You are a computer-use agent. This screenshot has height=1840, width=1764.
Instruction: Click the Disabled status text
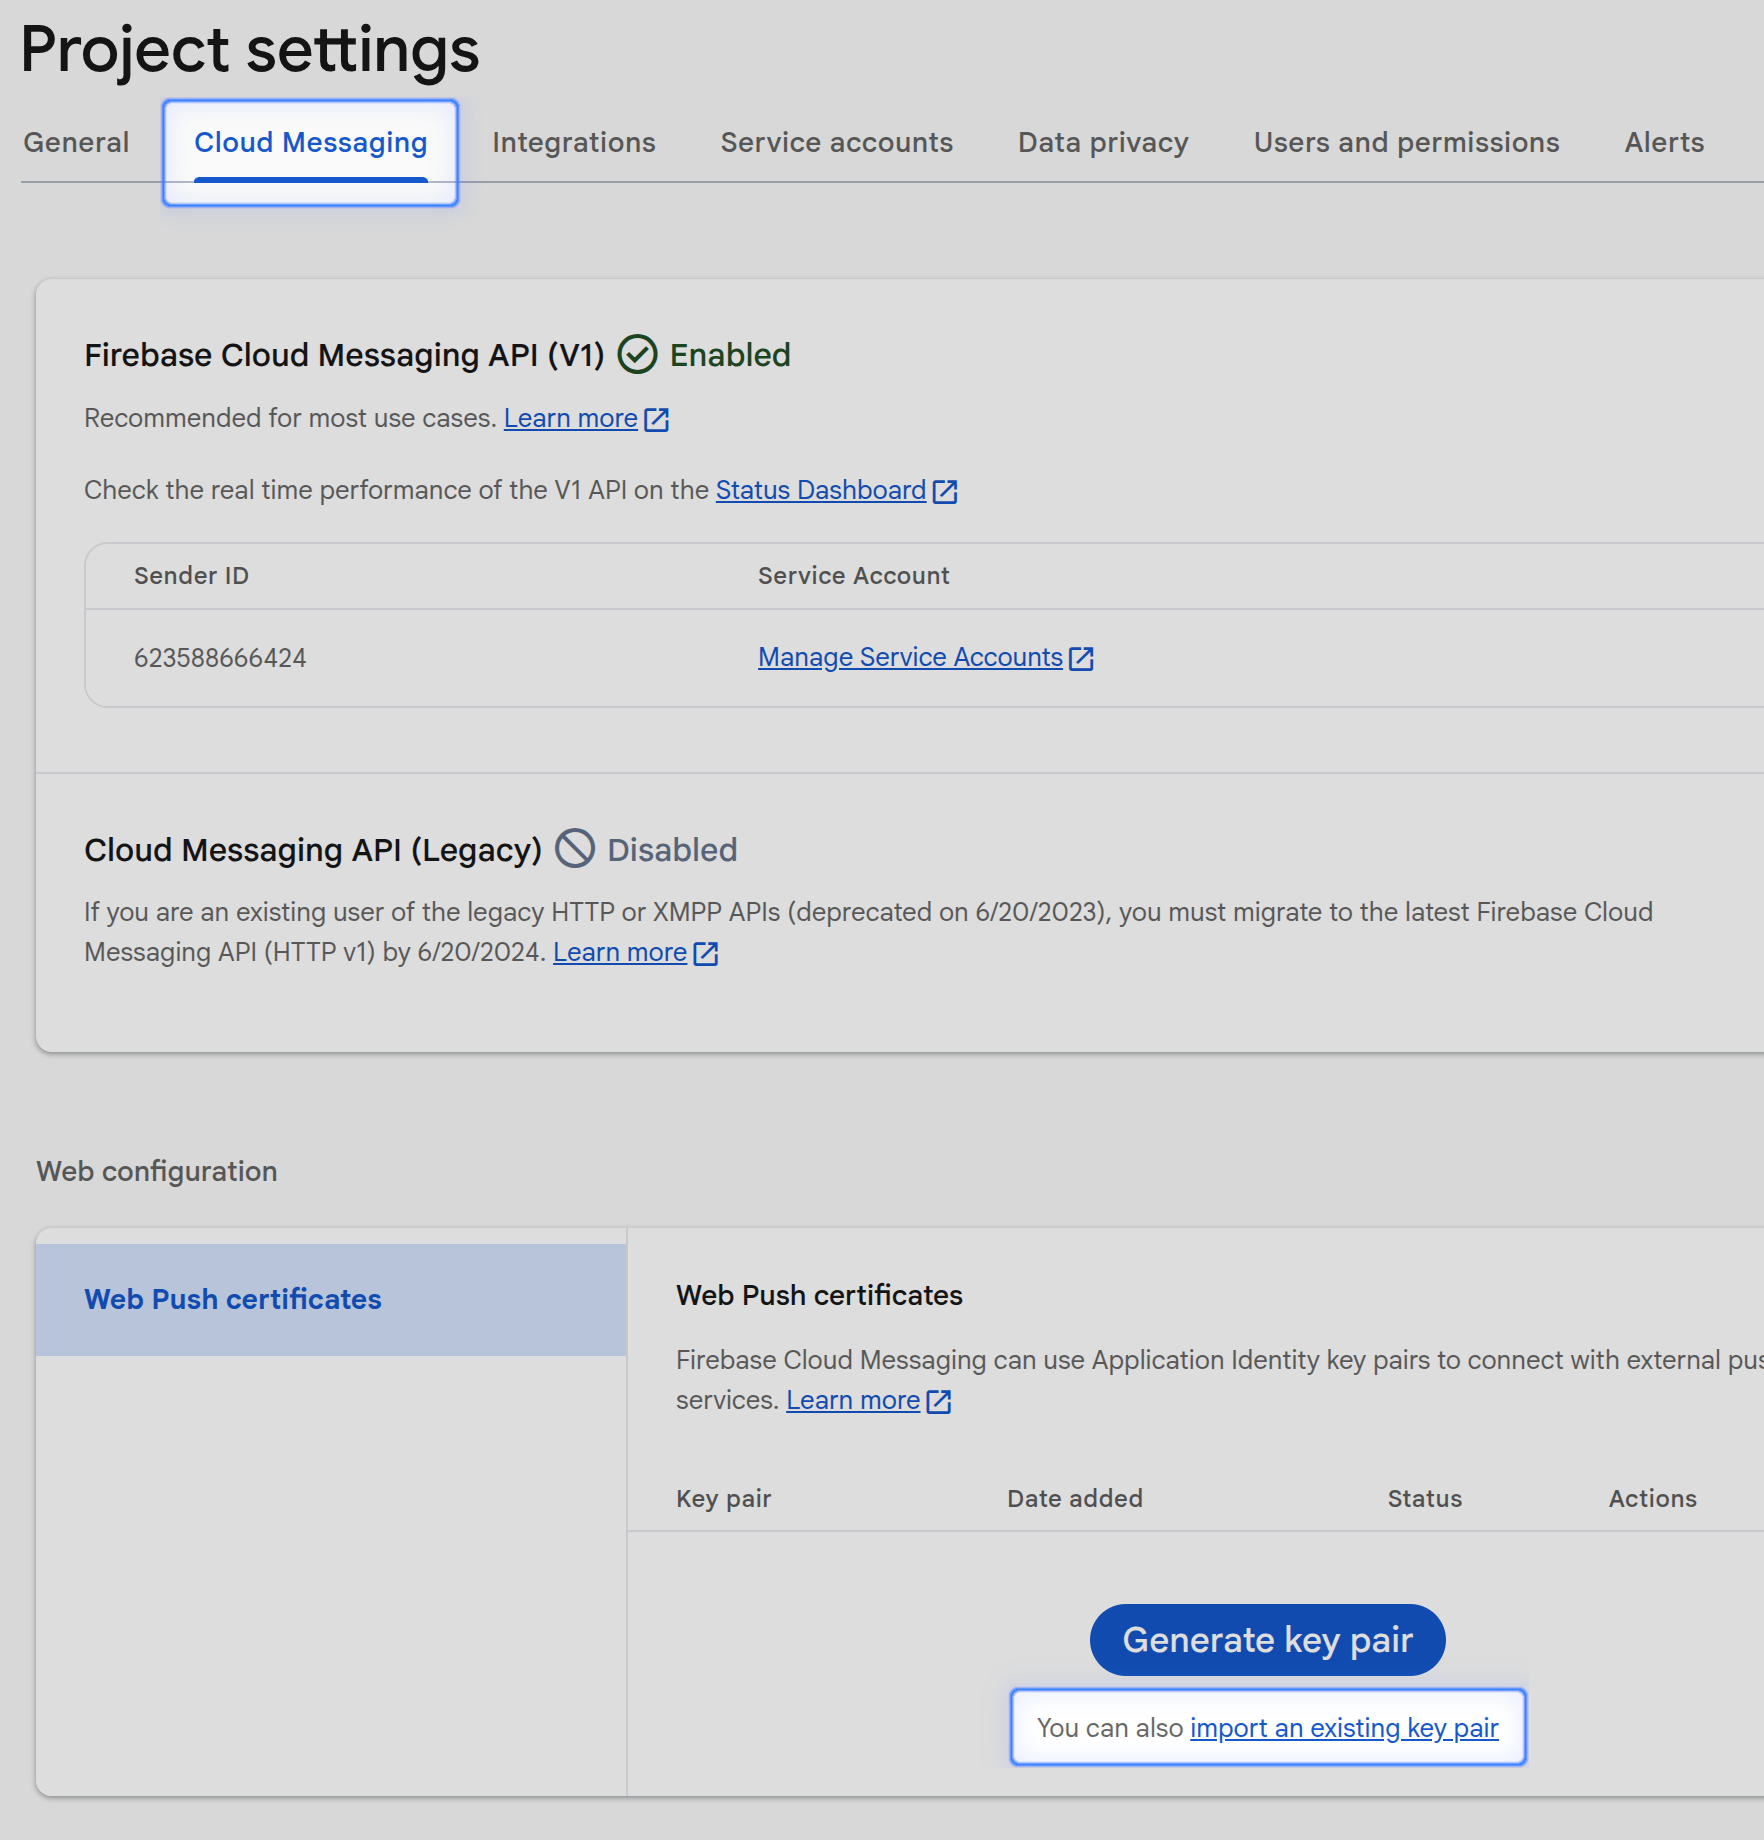[x=672, y=850]
